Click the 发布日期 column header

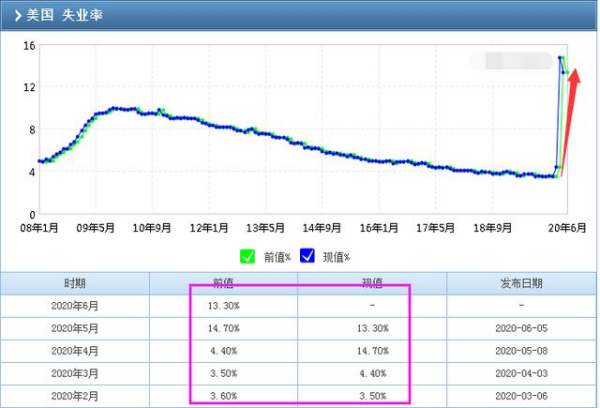click(521, 283)
